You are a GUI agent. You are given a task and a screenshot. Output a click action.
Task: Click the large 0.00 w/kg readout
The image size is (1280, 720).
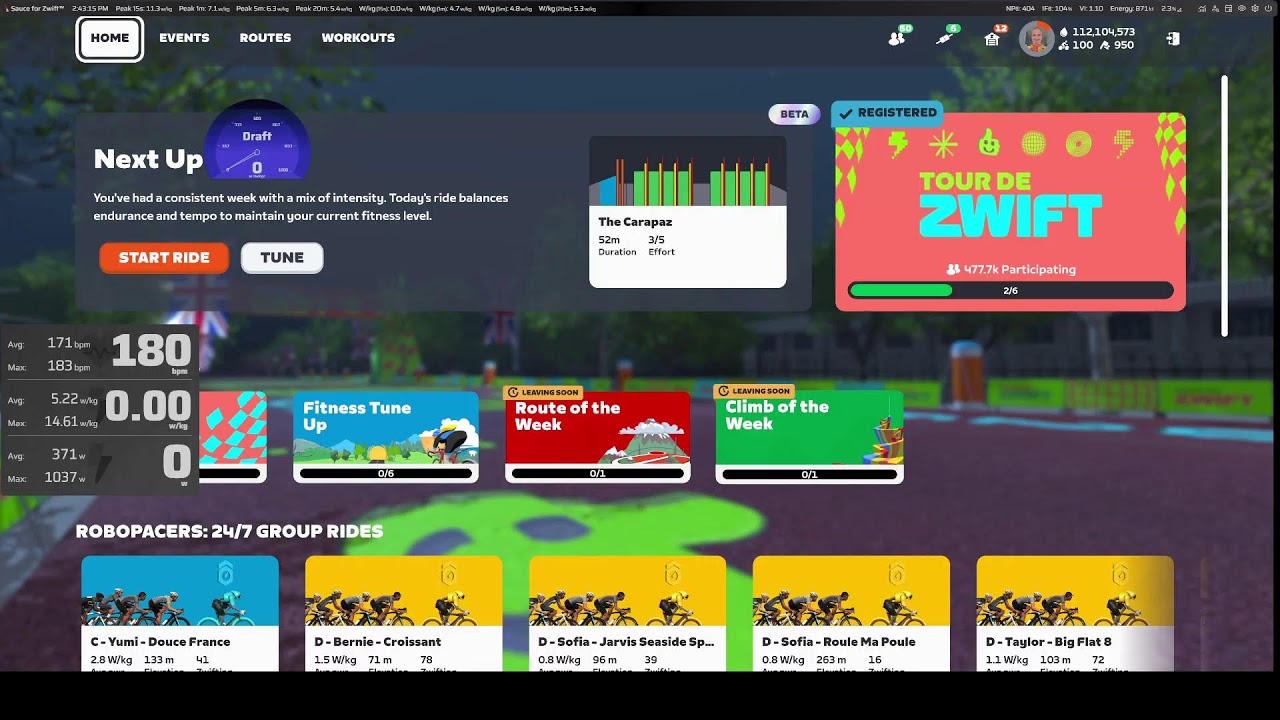click(148, 407)
